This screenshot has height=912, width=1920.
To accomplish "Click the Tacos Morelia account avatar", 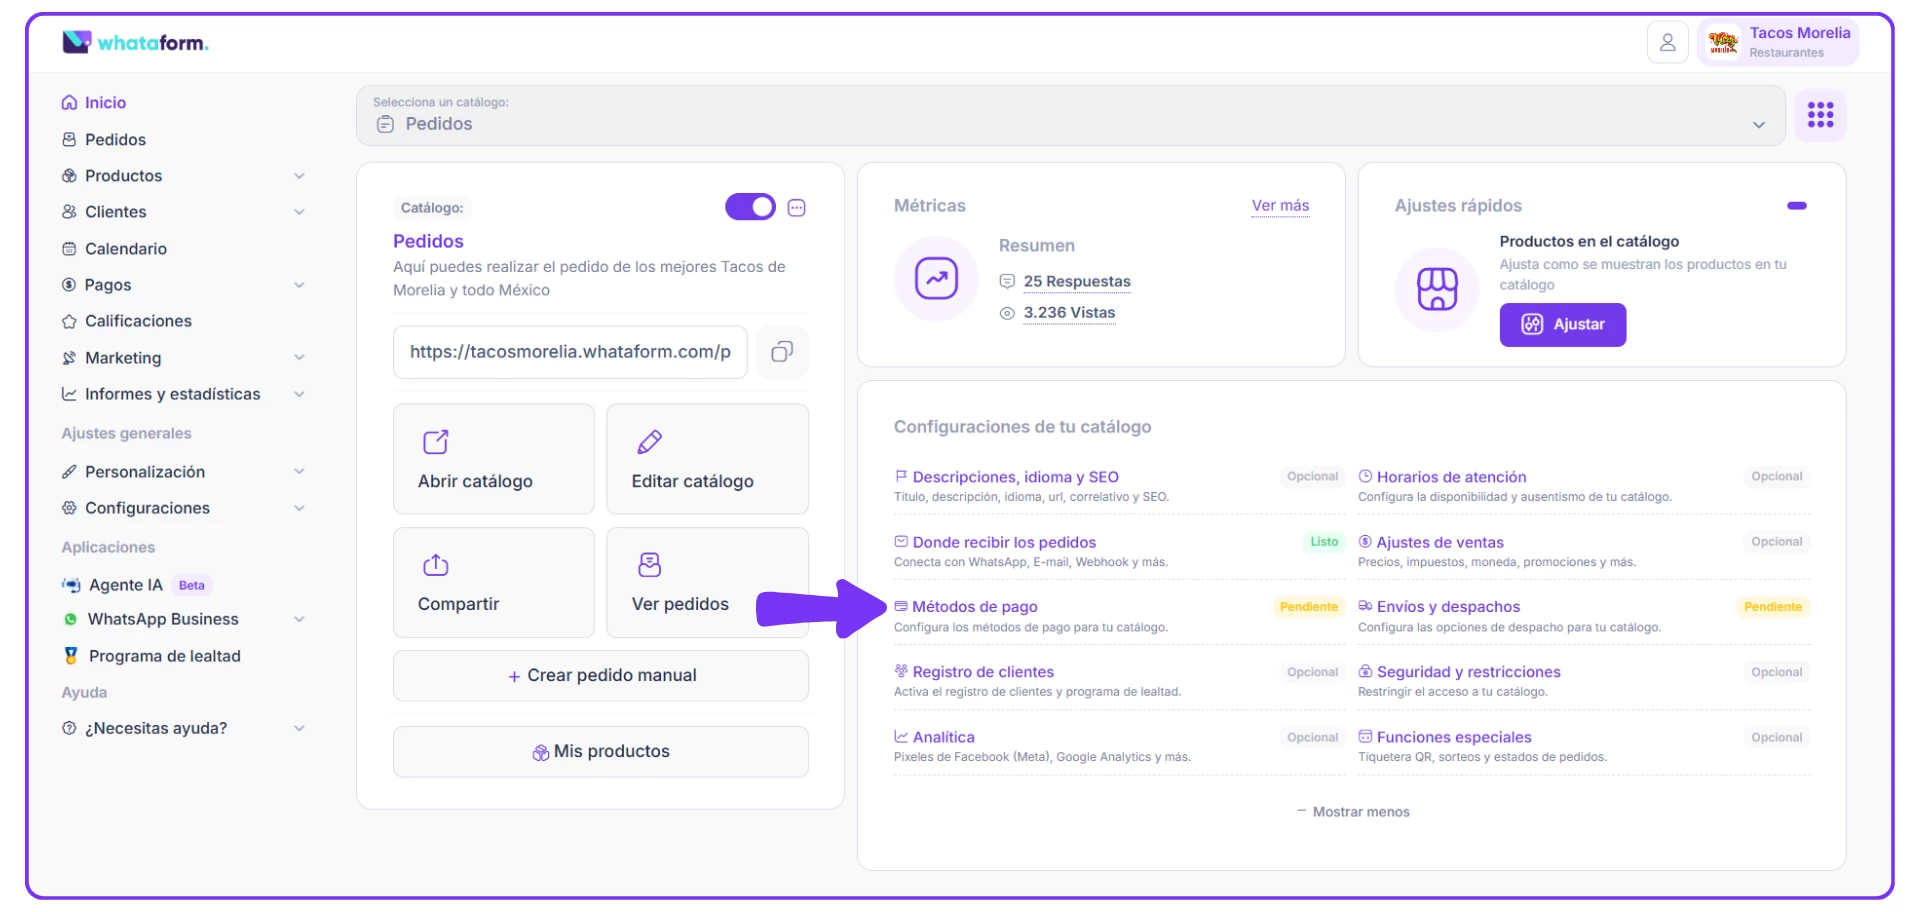I will [1723, 43].
